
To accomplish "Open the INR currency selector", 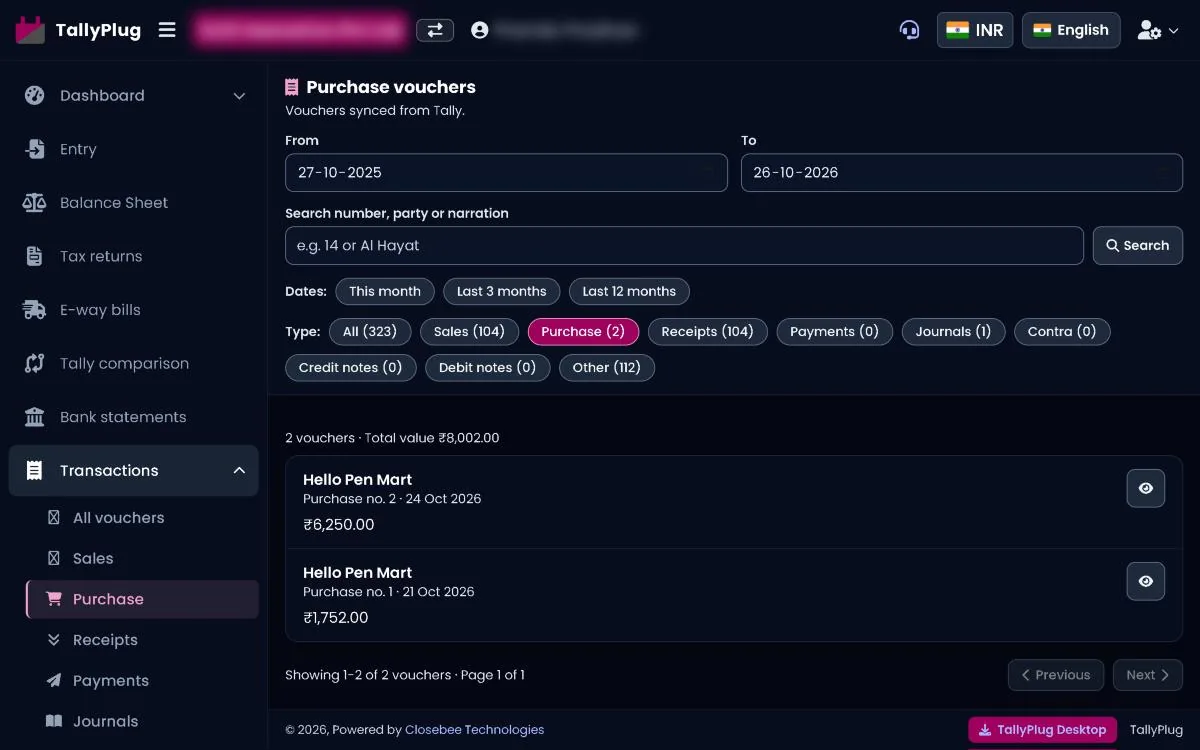I will (975, 30).
